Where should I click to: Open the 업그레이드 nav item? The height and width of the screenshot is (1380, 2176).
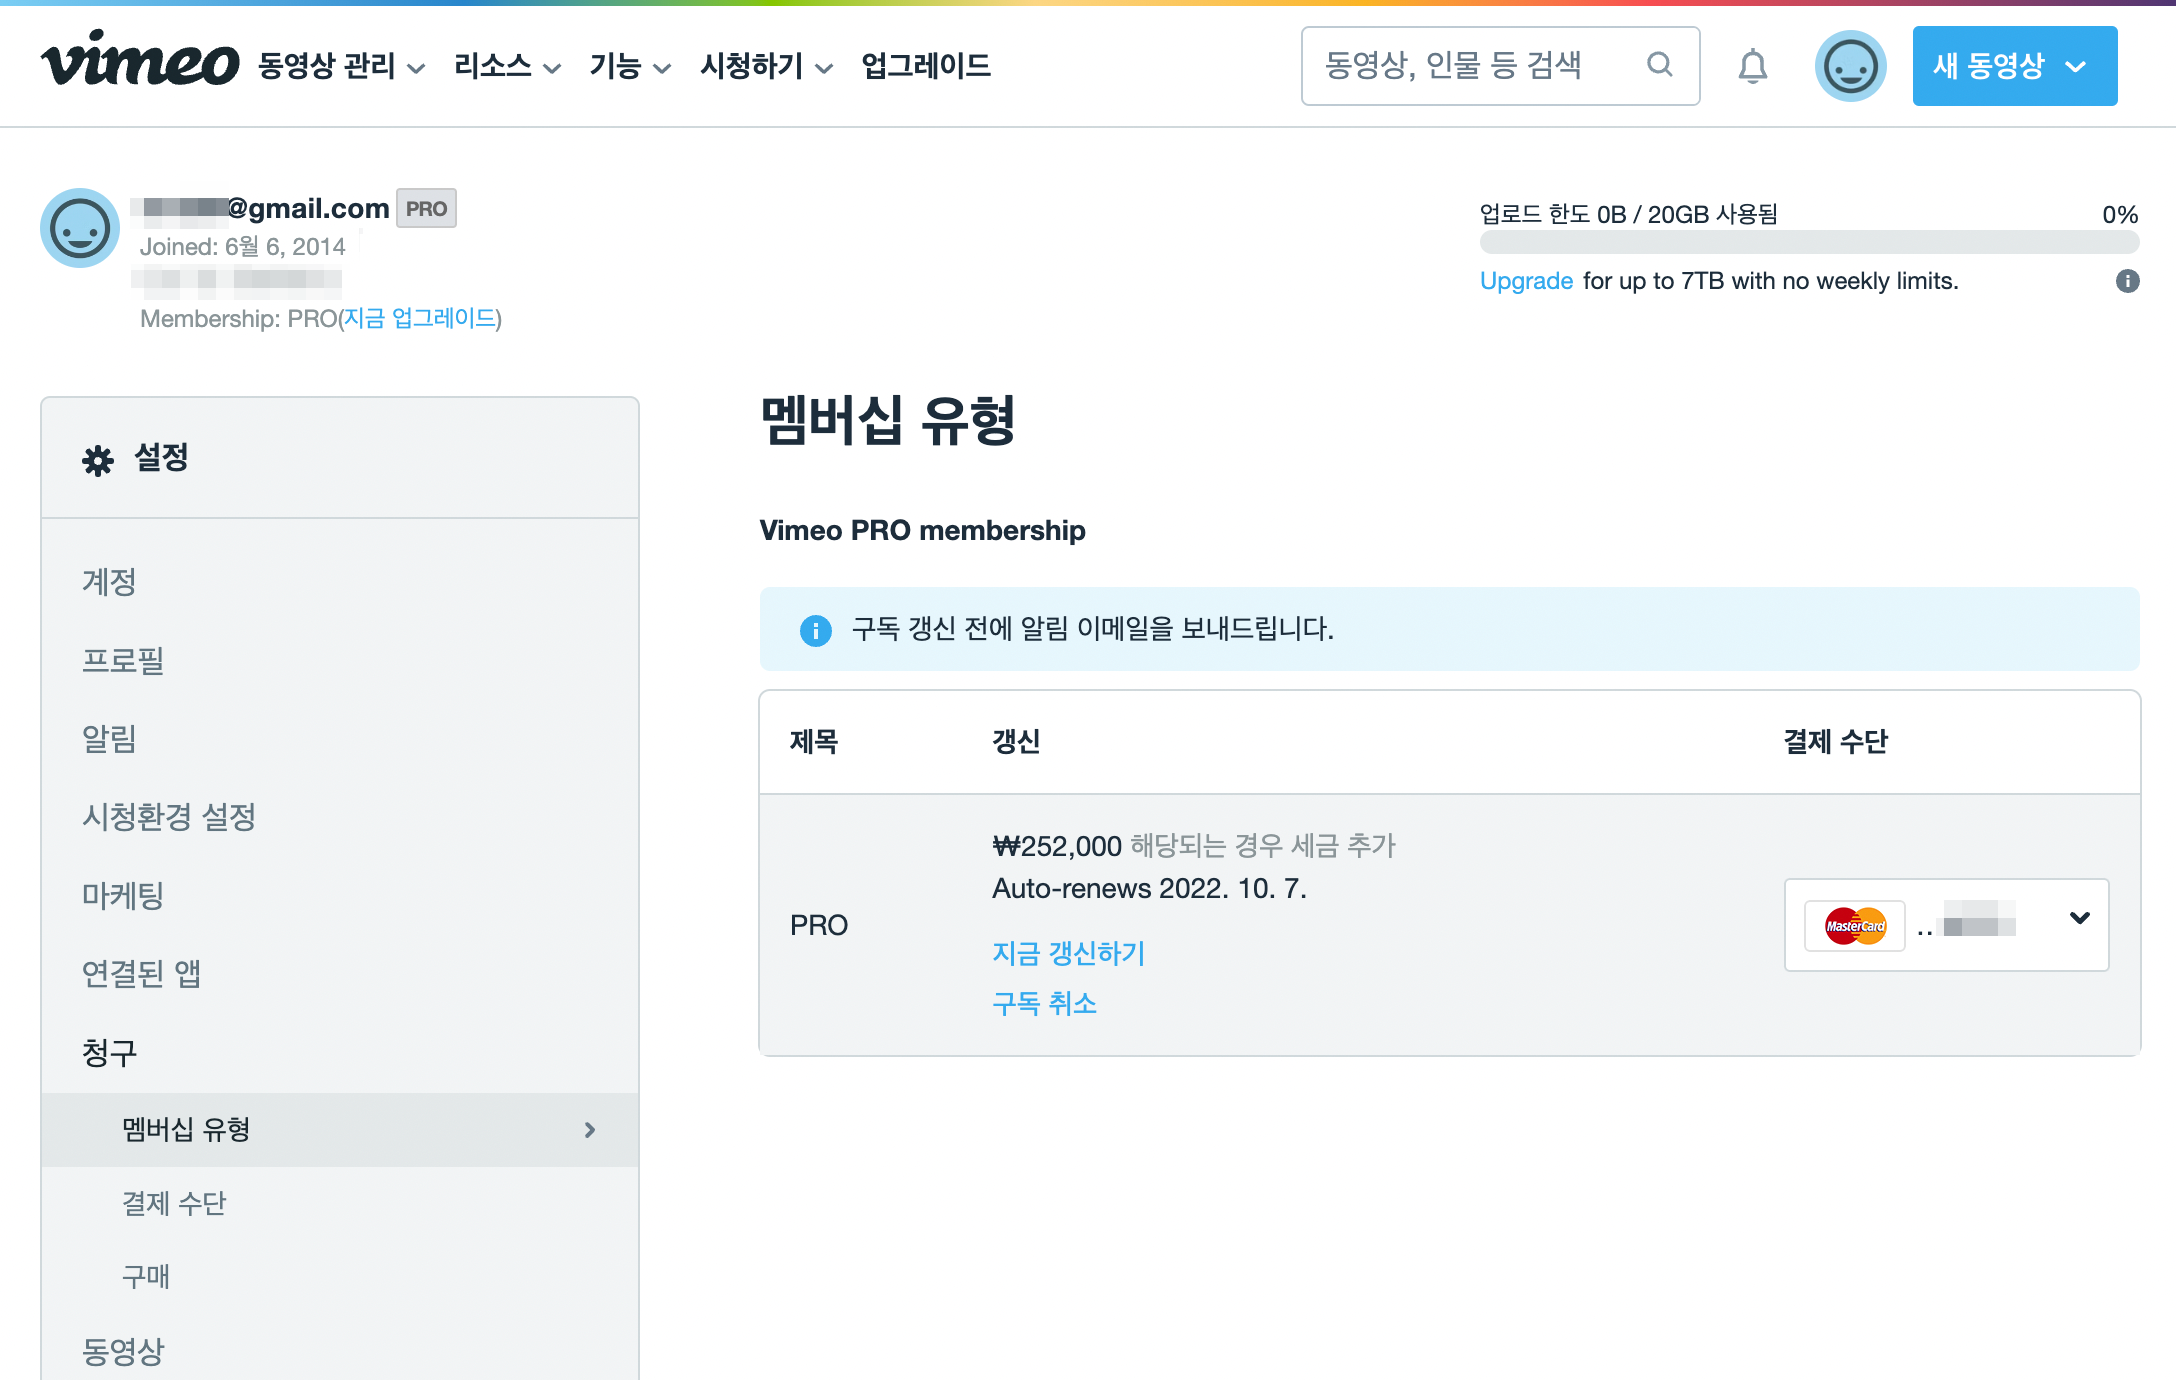tap(926, 66)
